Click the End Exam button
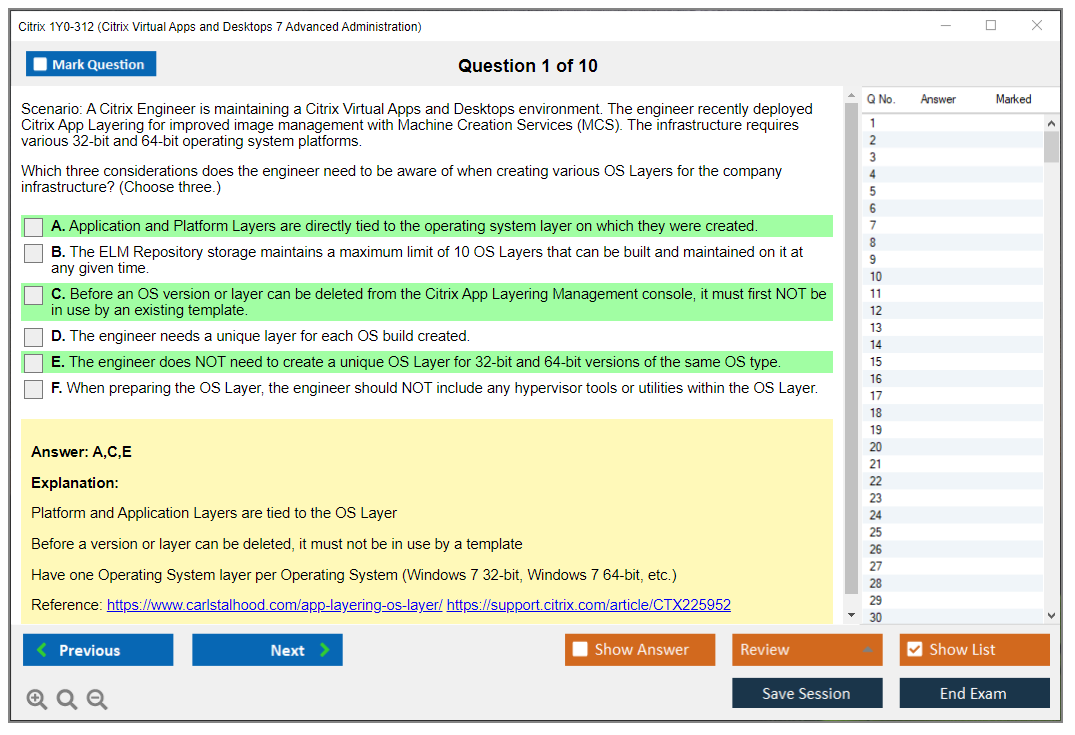 pos(973,693)
